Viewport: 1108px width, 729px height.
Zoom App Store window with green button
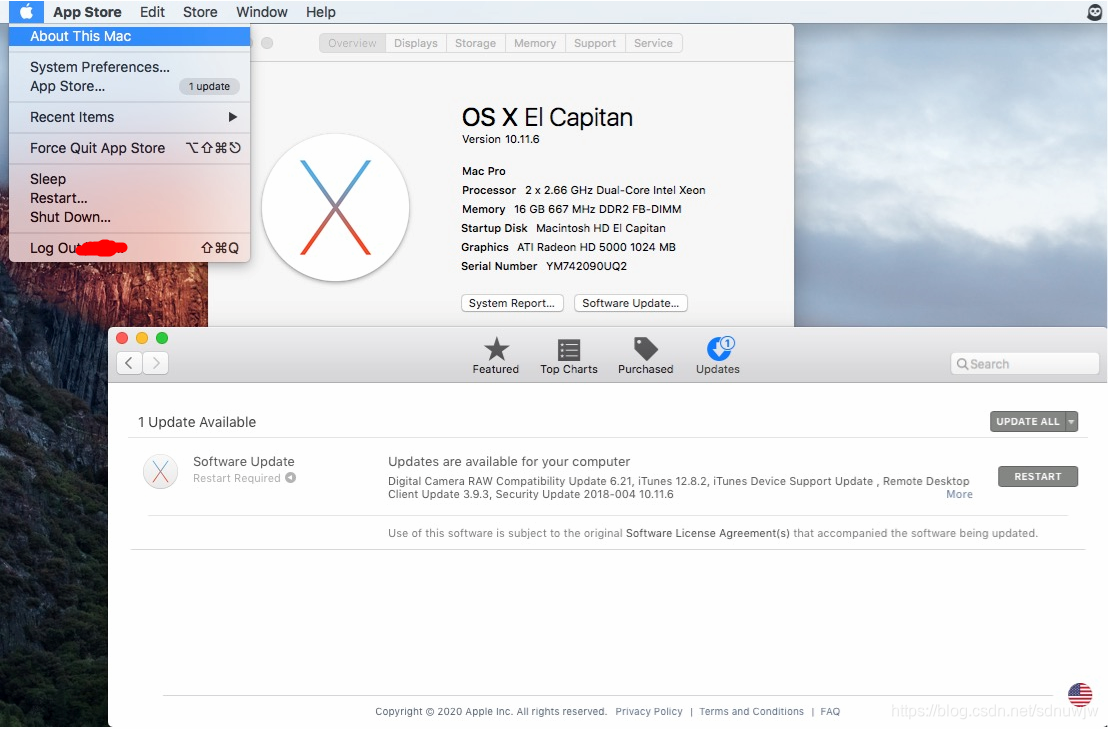click(x=162, y=338)
